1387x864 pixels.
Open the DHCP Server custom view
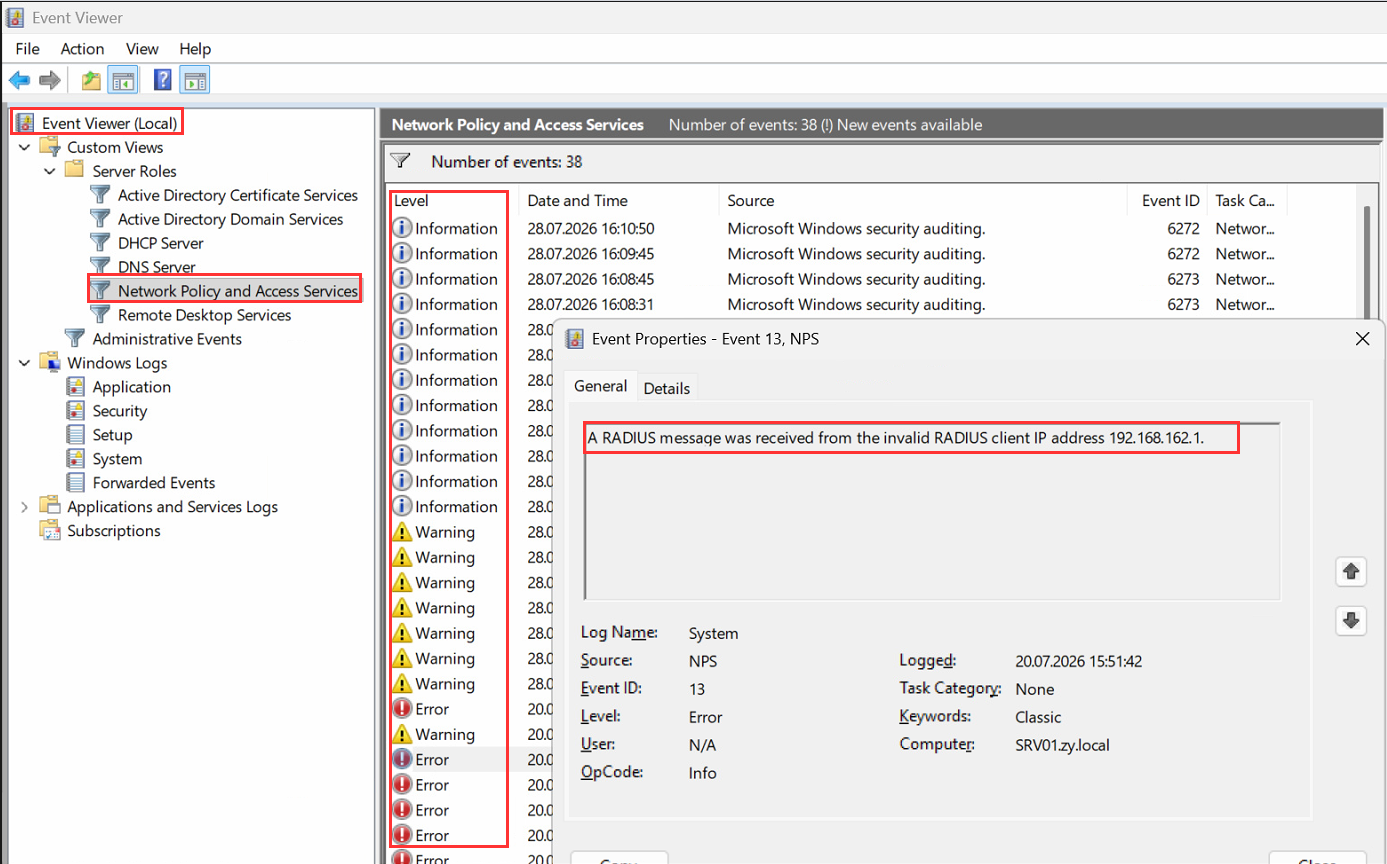tap(160, 243)
